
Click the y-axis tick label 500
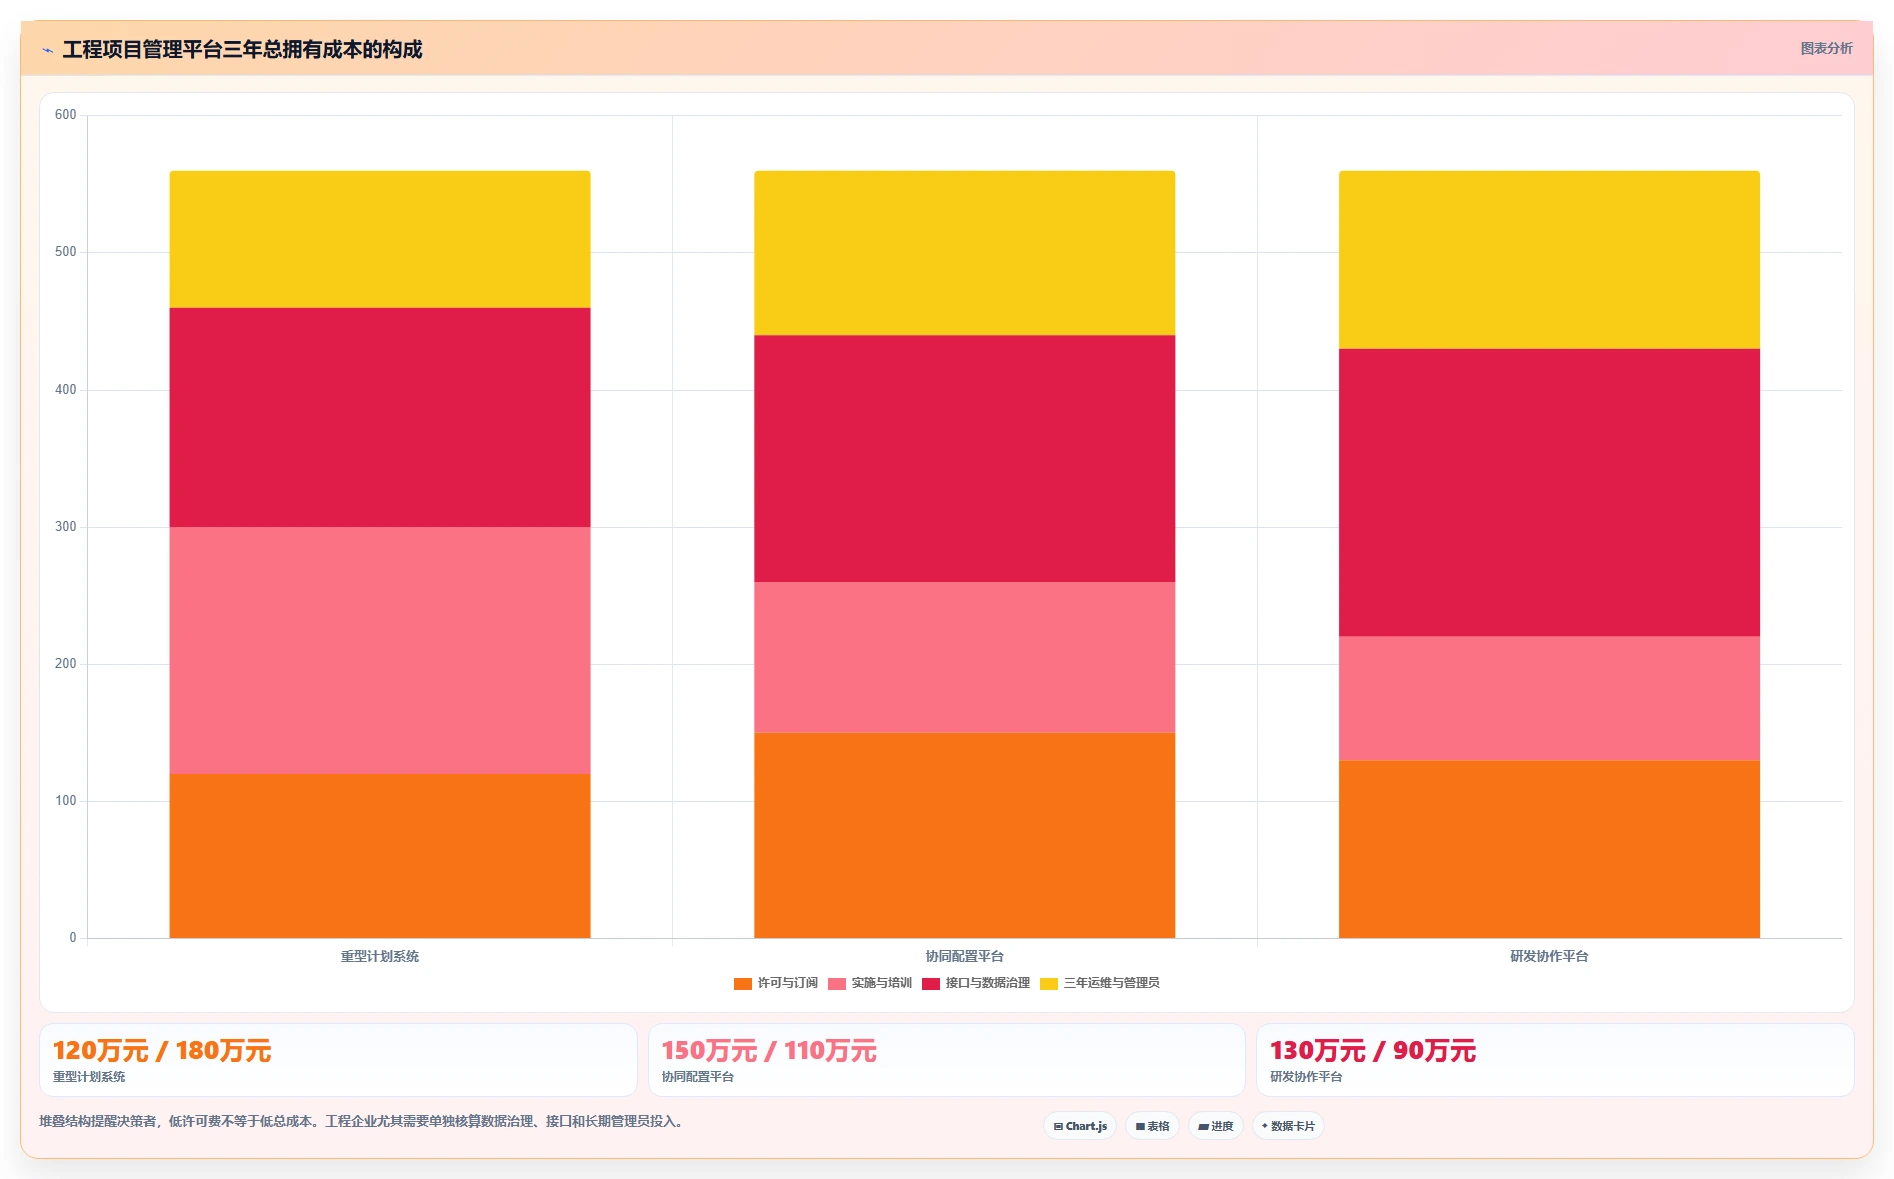coord(66,252)
